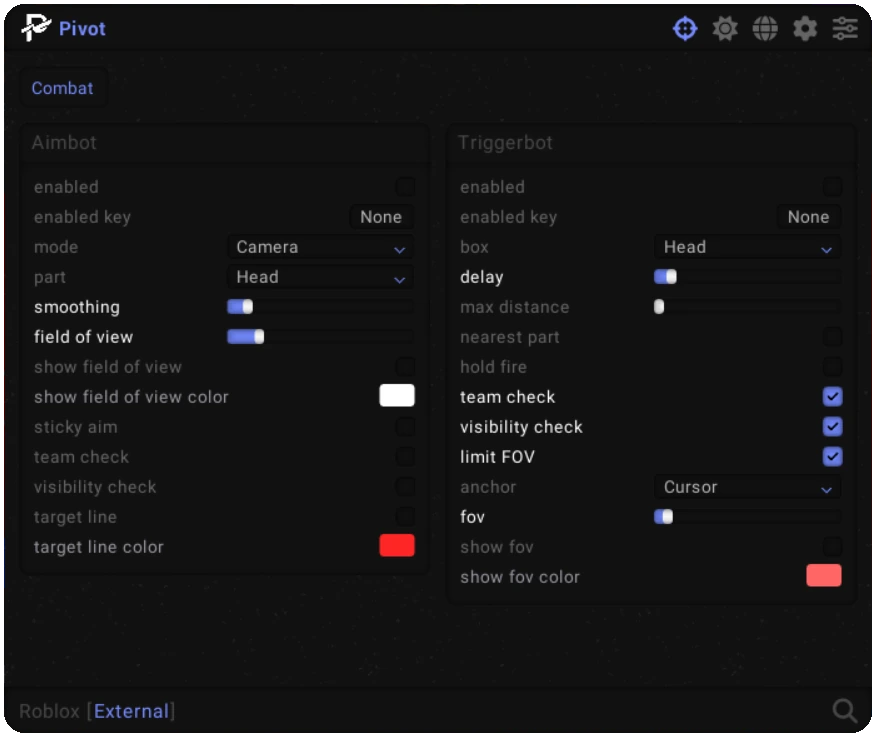Screen dimensions: 876x737
Task: Adjust the Triggerbot fov slider
Action: 748,517
